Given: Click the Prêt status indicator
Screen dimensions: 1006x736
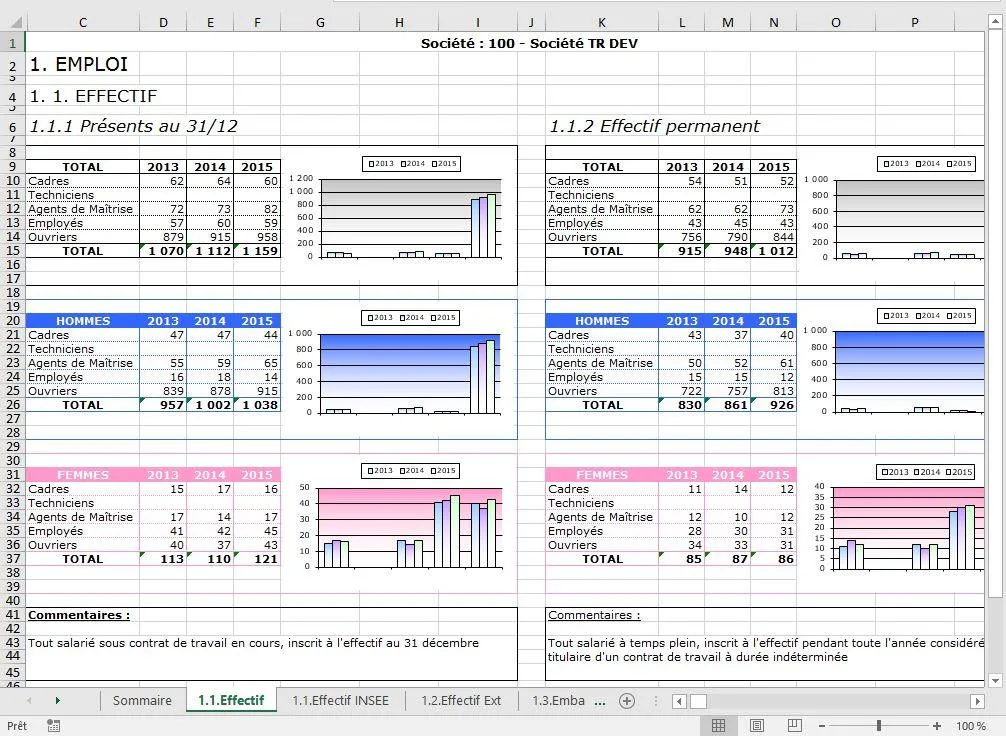Looking at the screenshot, I should point(17,726).
